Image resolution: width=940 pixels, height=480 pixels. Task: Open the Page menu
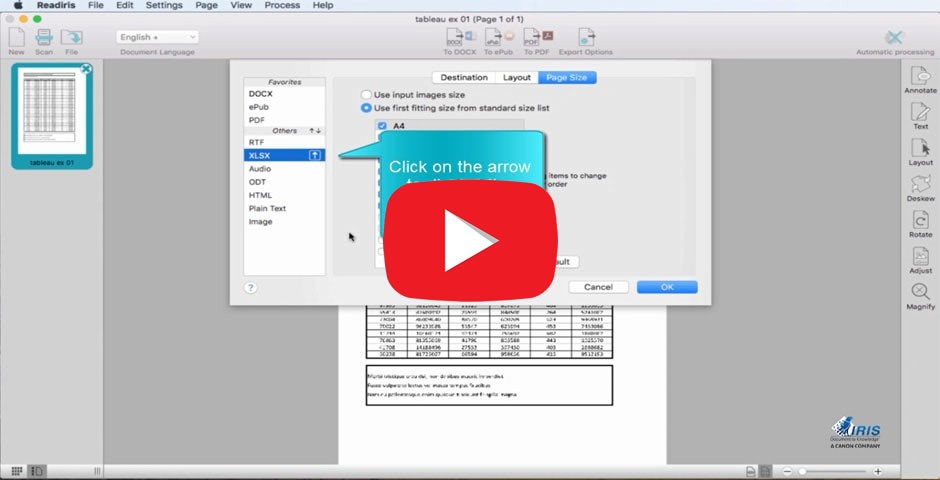(206, 5)
